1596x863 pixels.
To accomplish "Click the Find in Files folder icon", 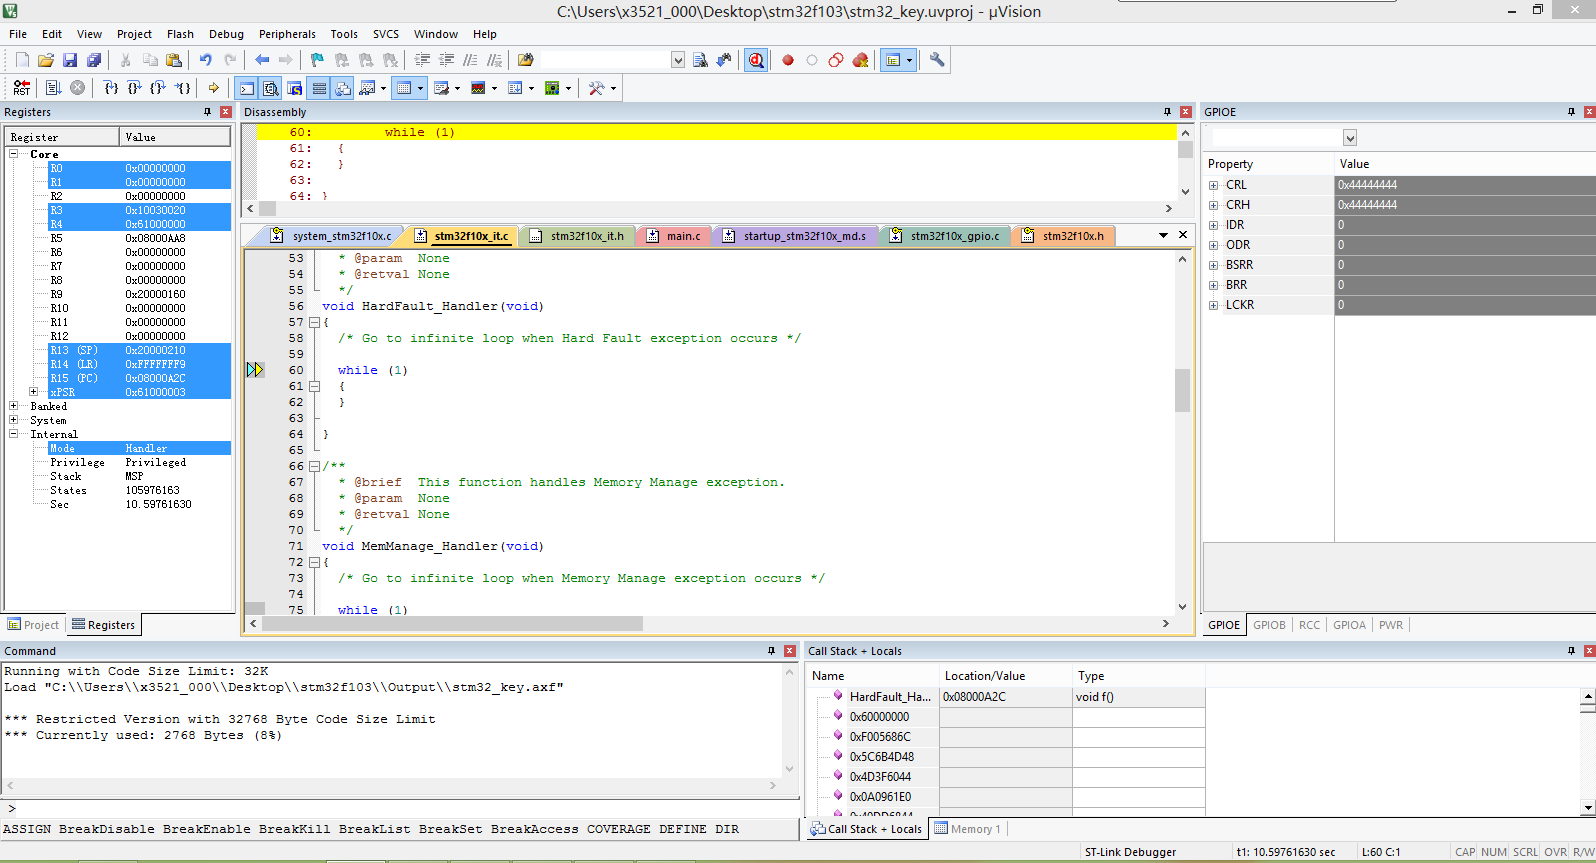I will (525, 60).
